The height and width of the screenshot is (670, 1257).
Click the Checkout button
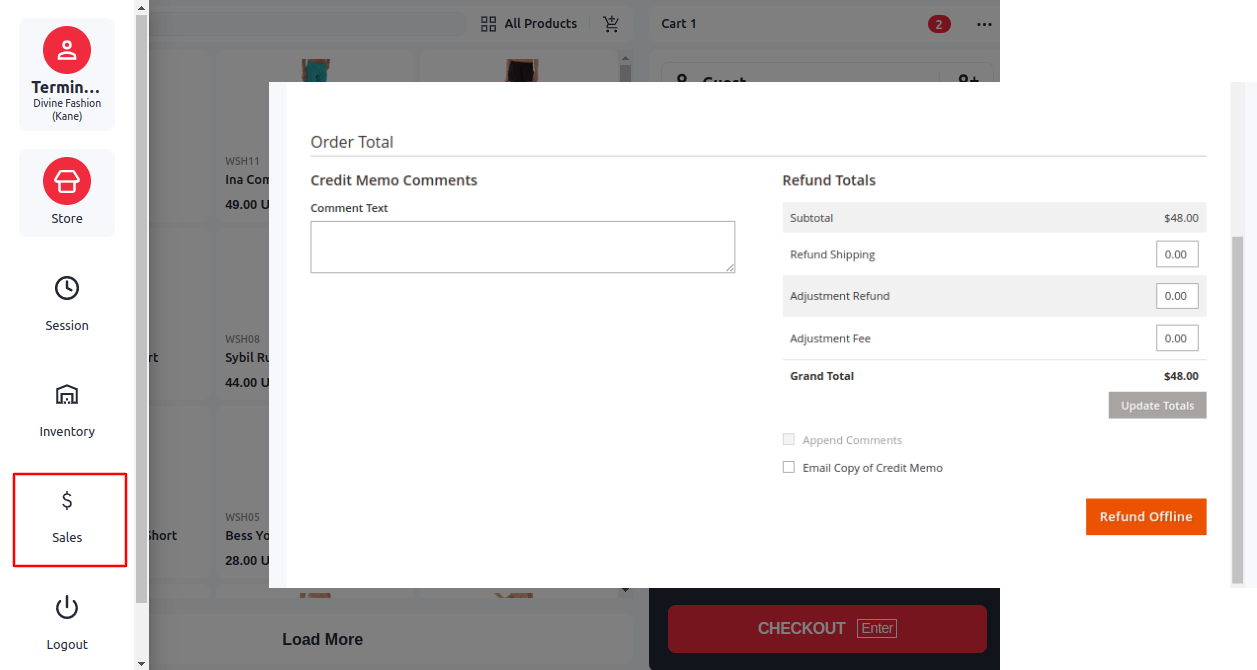tap(827, 628)
